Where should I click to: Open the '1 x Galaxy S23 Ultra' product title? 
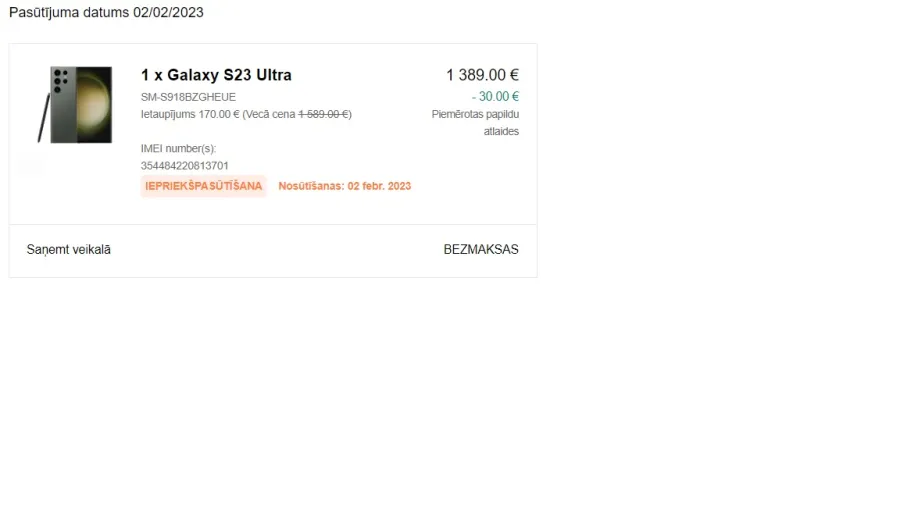point(216,75)
